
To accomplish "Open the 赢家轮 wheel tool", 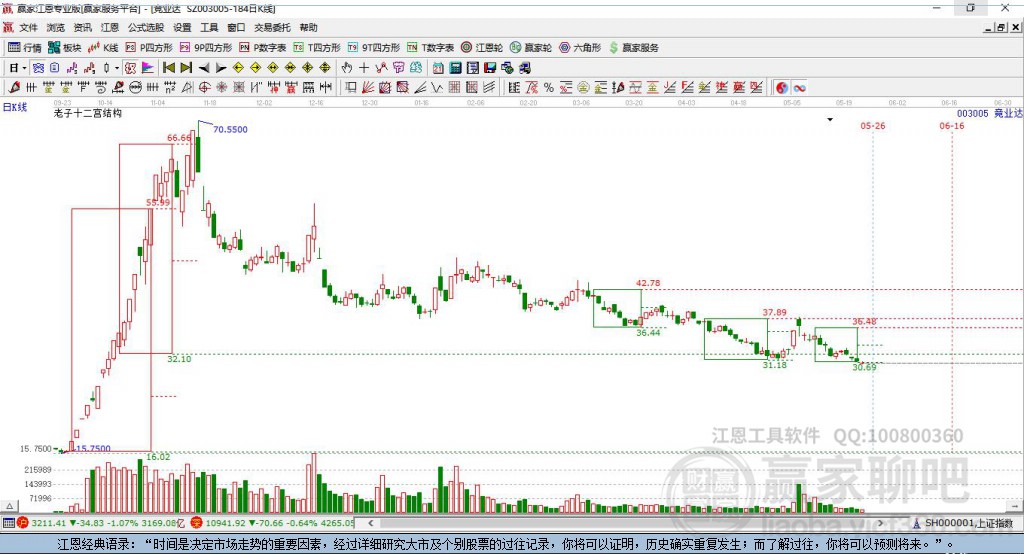I will click(530, 48).
